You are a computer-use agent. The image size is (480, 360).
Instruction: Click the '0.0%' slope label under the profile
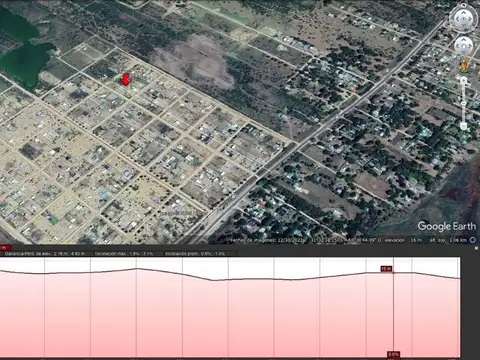click(x=393, y=354)
